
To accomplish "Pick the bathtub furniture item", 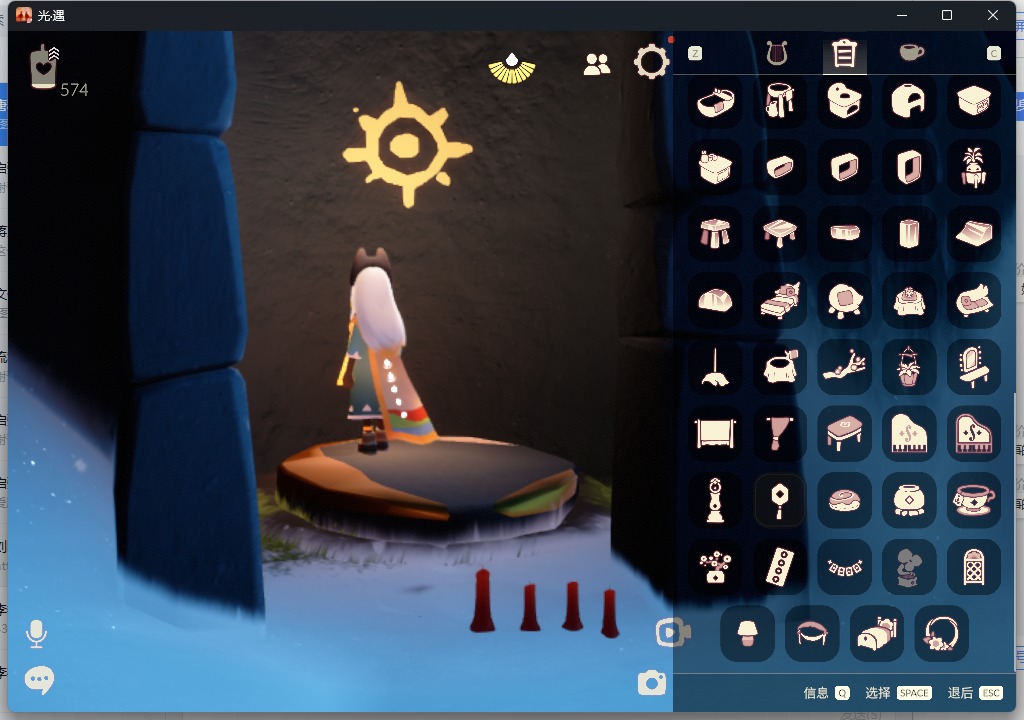I will [x=715, y=101].
